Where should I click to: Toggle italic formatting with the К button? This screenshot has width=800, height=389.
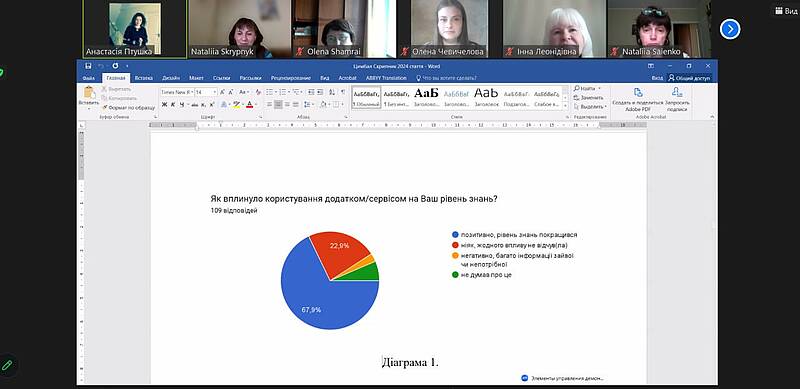(173, 104)
